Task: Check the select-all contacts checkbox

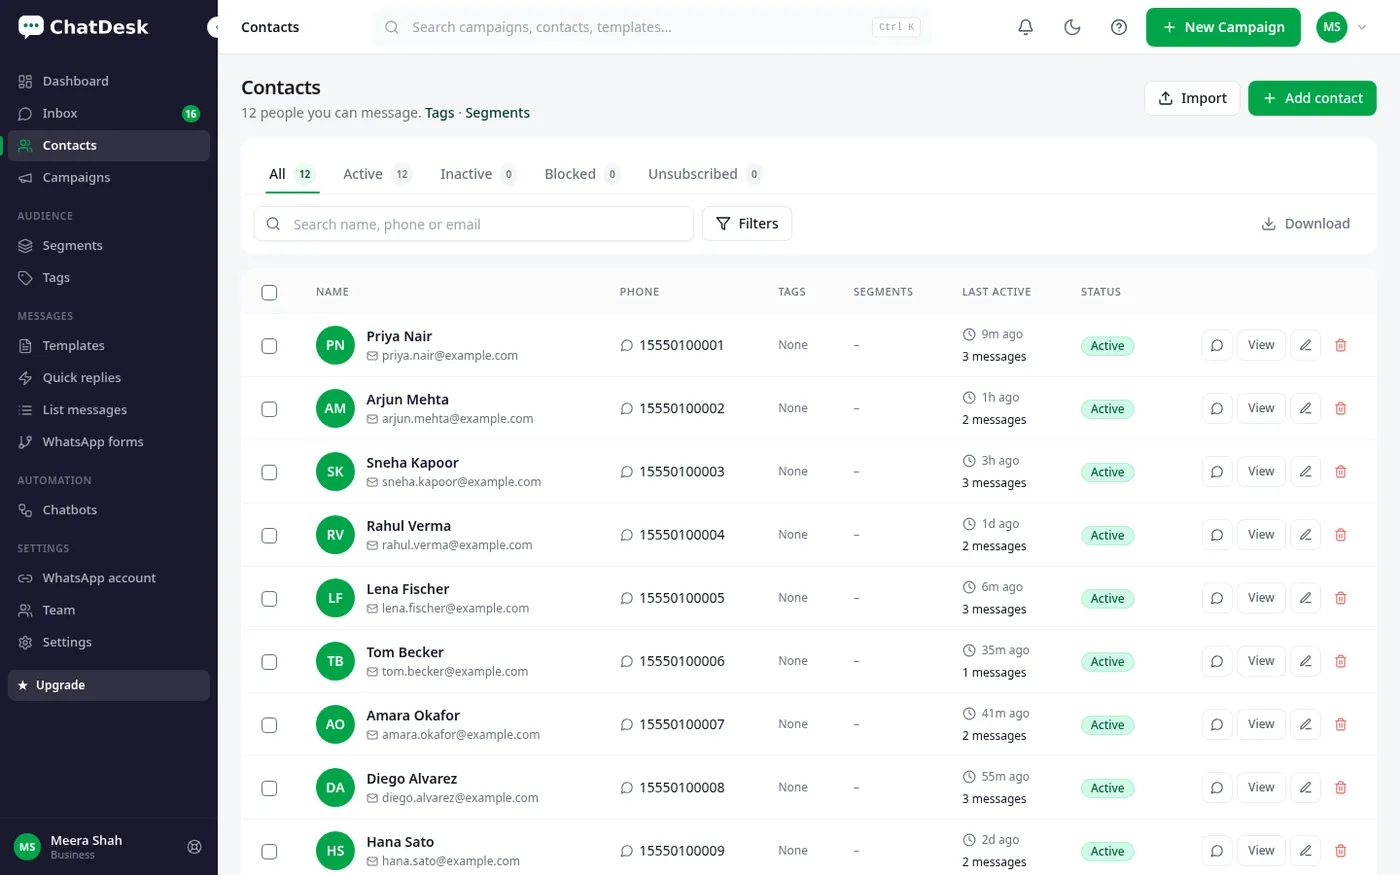Action: (x=269, y=292)
